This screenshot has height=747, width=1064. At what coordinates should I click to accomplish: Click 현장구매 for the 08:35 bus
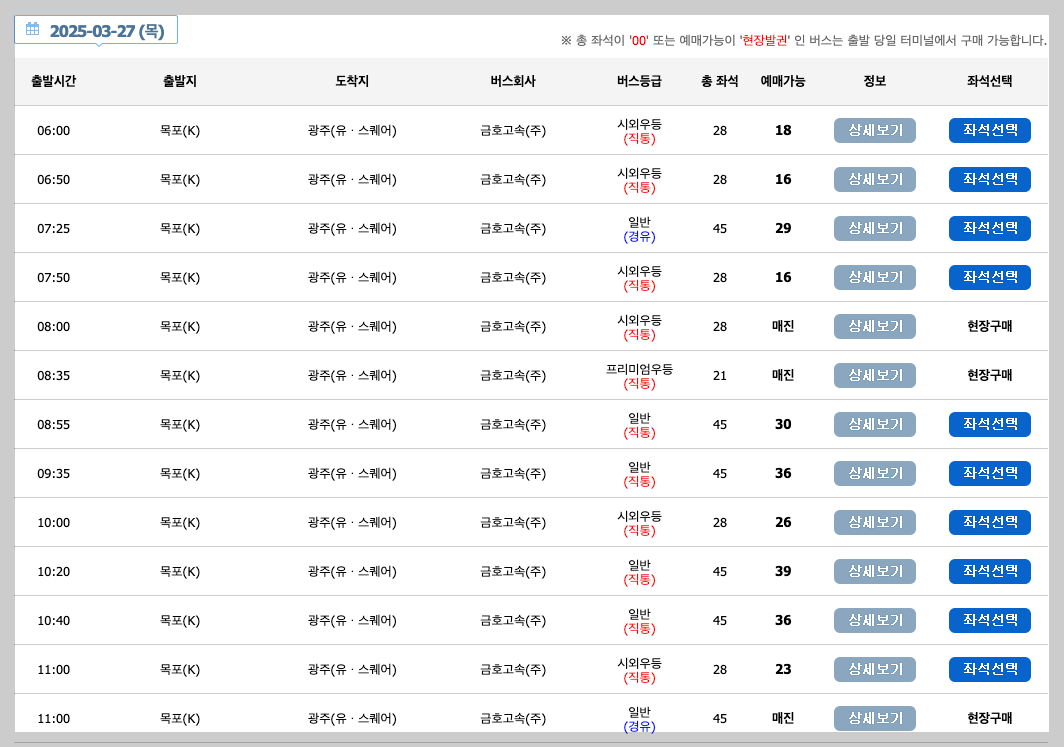pos(989,375)
